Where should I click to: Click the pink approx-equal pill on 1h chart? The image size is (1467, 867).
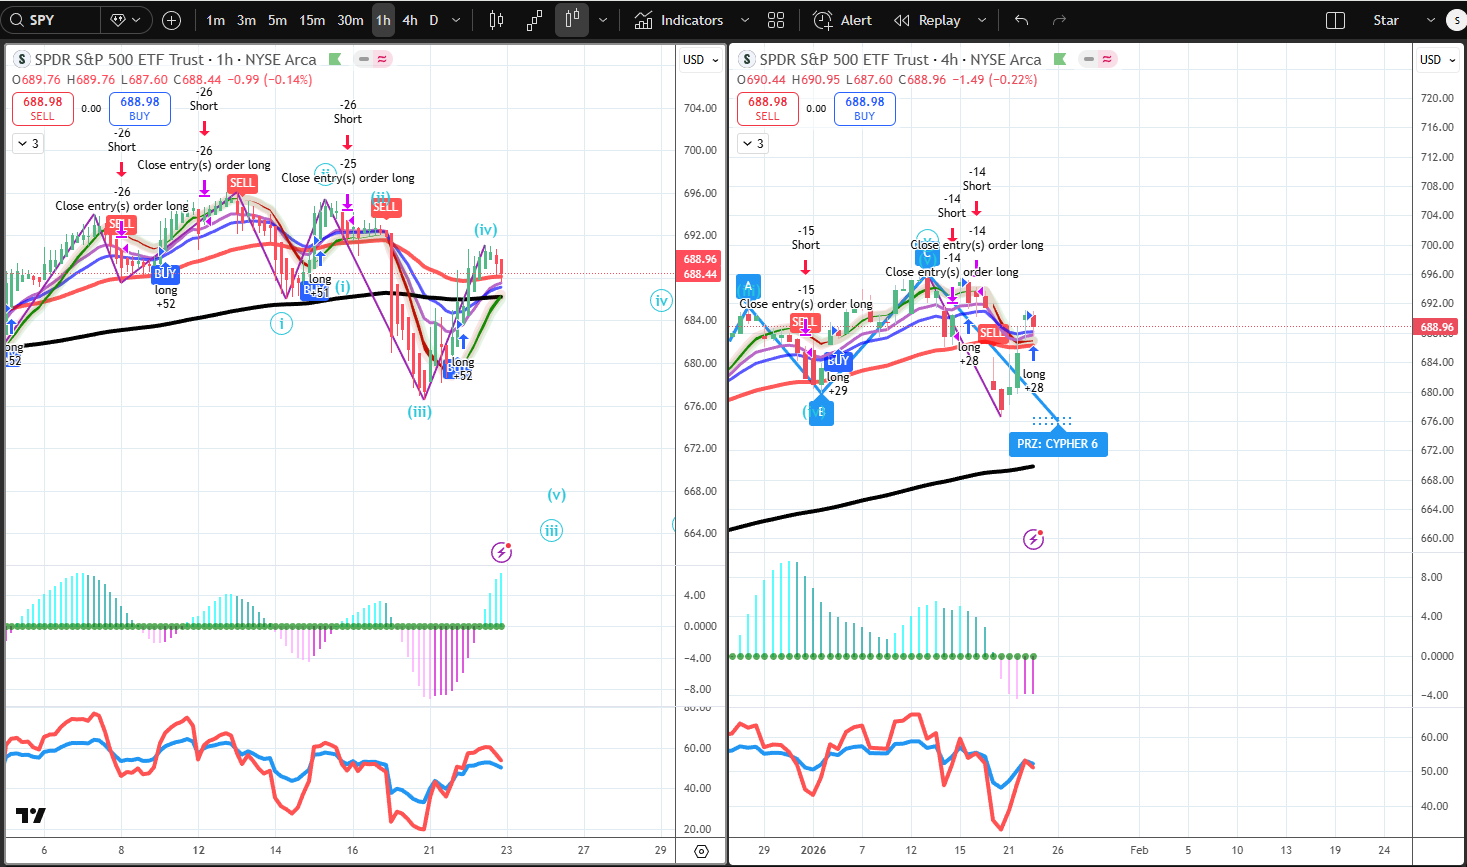tap(382, 59)
